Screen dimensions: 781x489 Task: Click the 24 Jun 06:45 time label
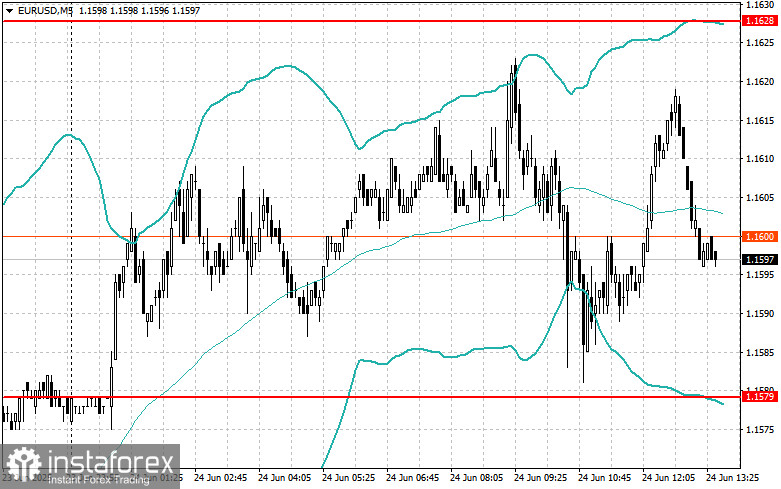412,478
